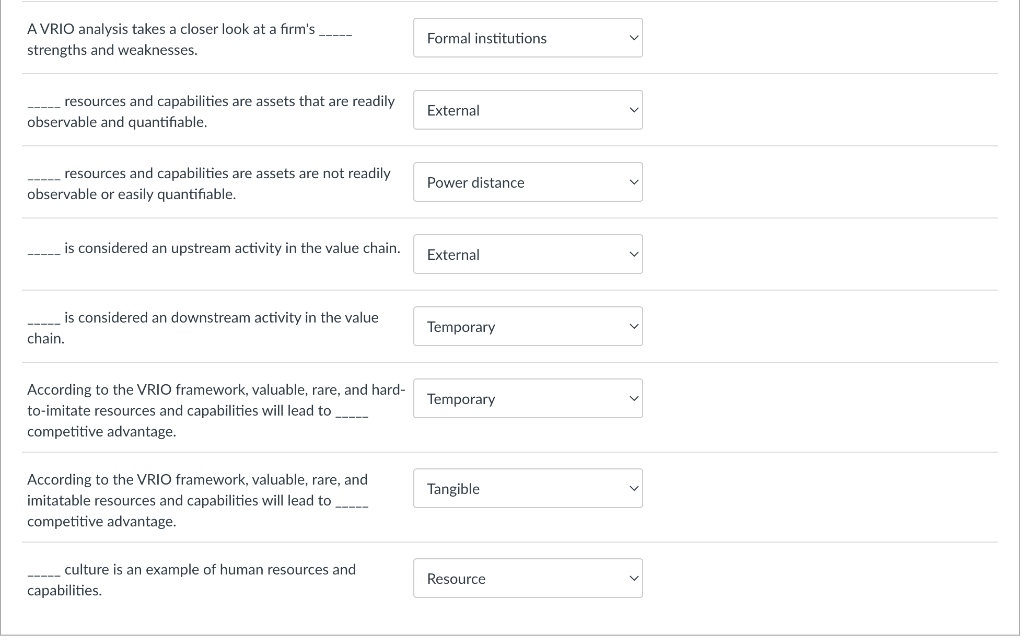Image resolution: width=1024 pixels, height=644 pixels.
Task: Click the "valuable, rare, and hard-to-imitate" prompt text
Action: 215,410
